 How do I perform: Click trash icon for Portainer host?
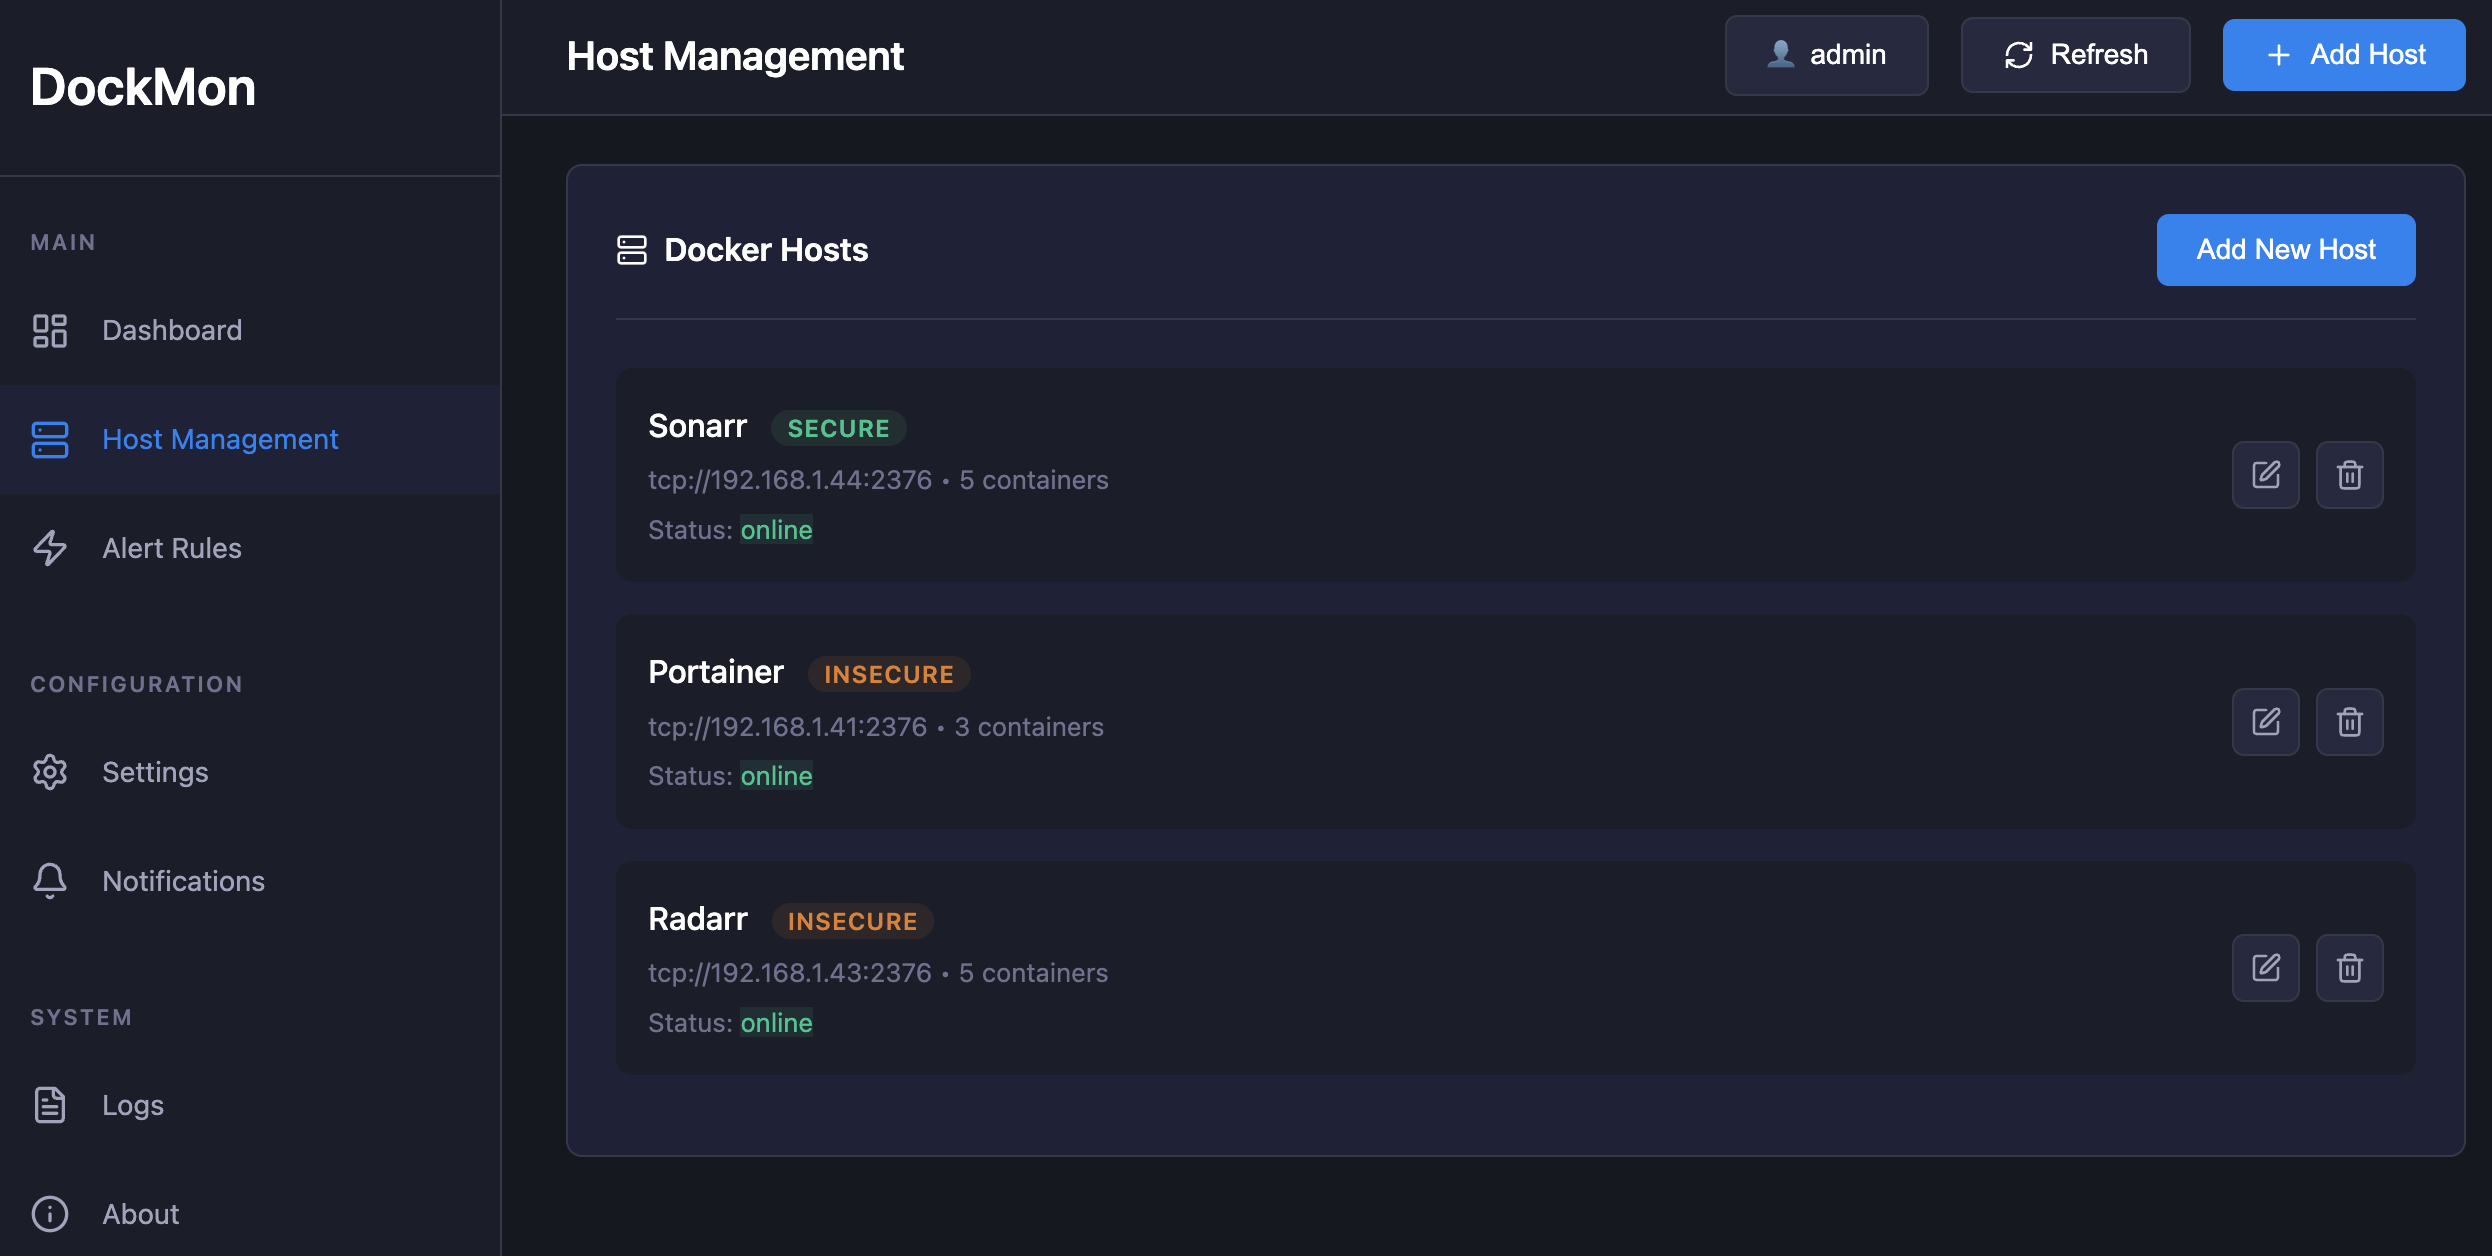2349,722
